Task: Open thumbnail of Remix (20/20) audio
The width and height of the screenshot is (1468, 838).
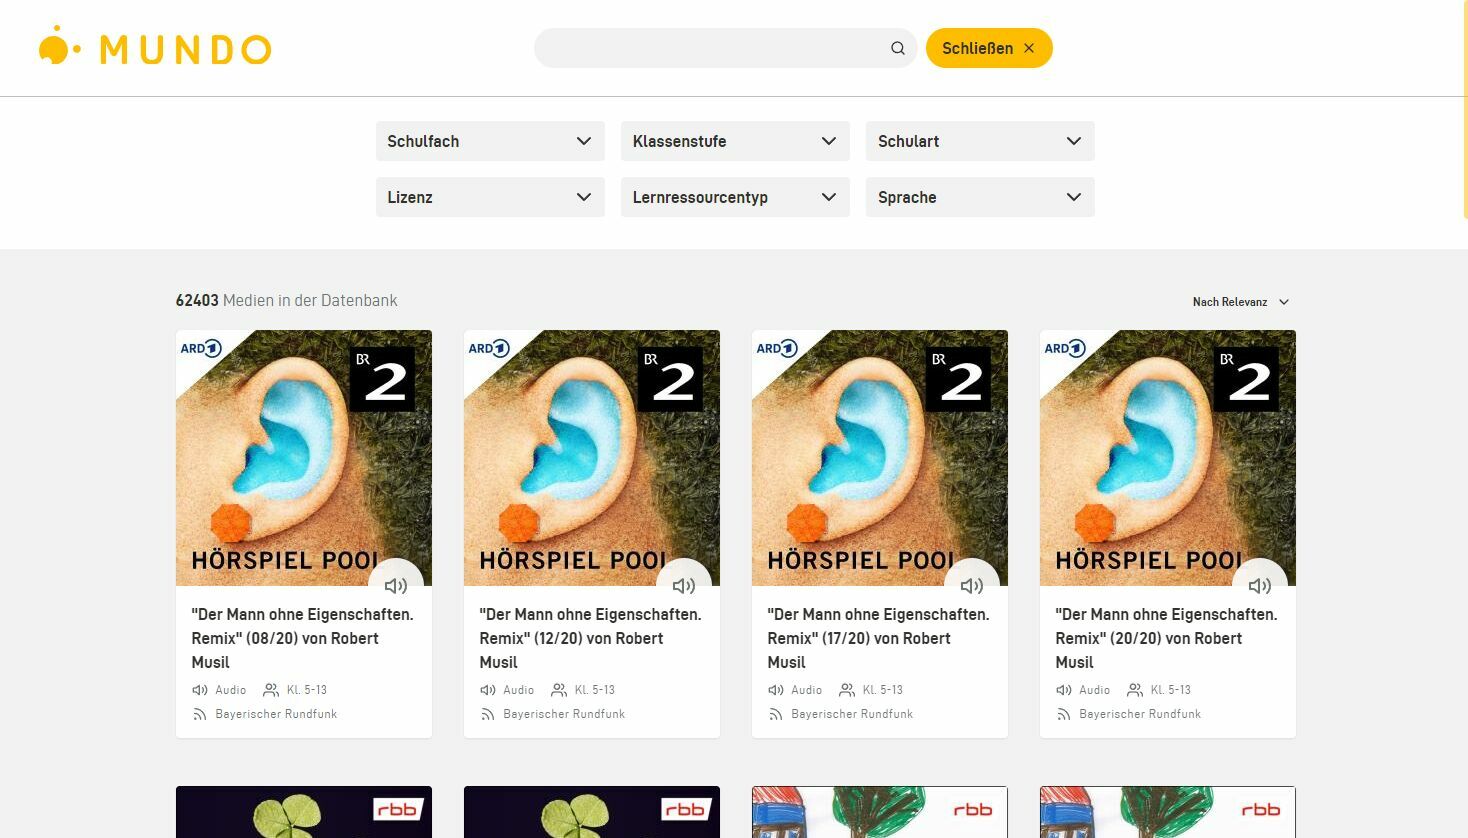Action: click(x=1168, y=458)
